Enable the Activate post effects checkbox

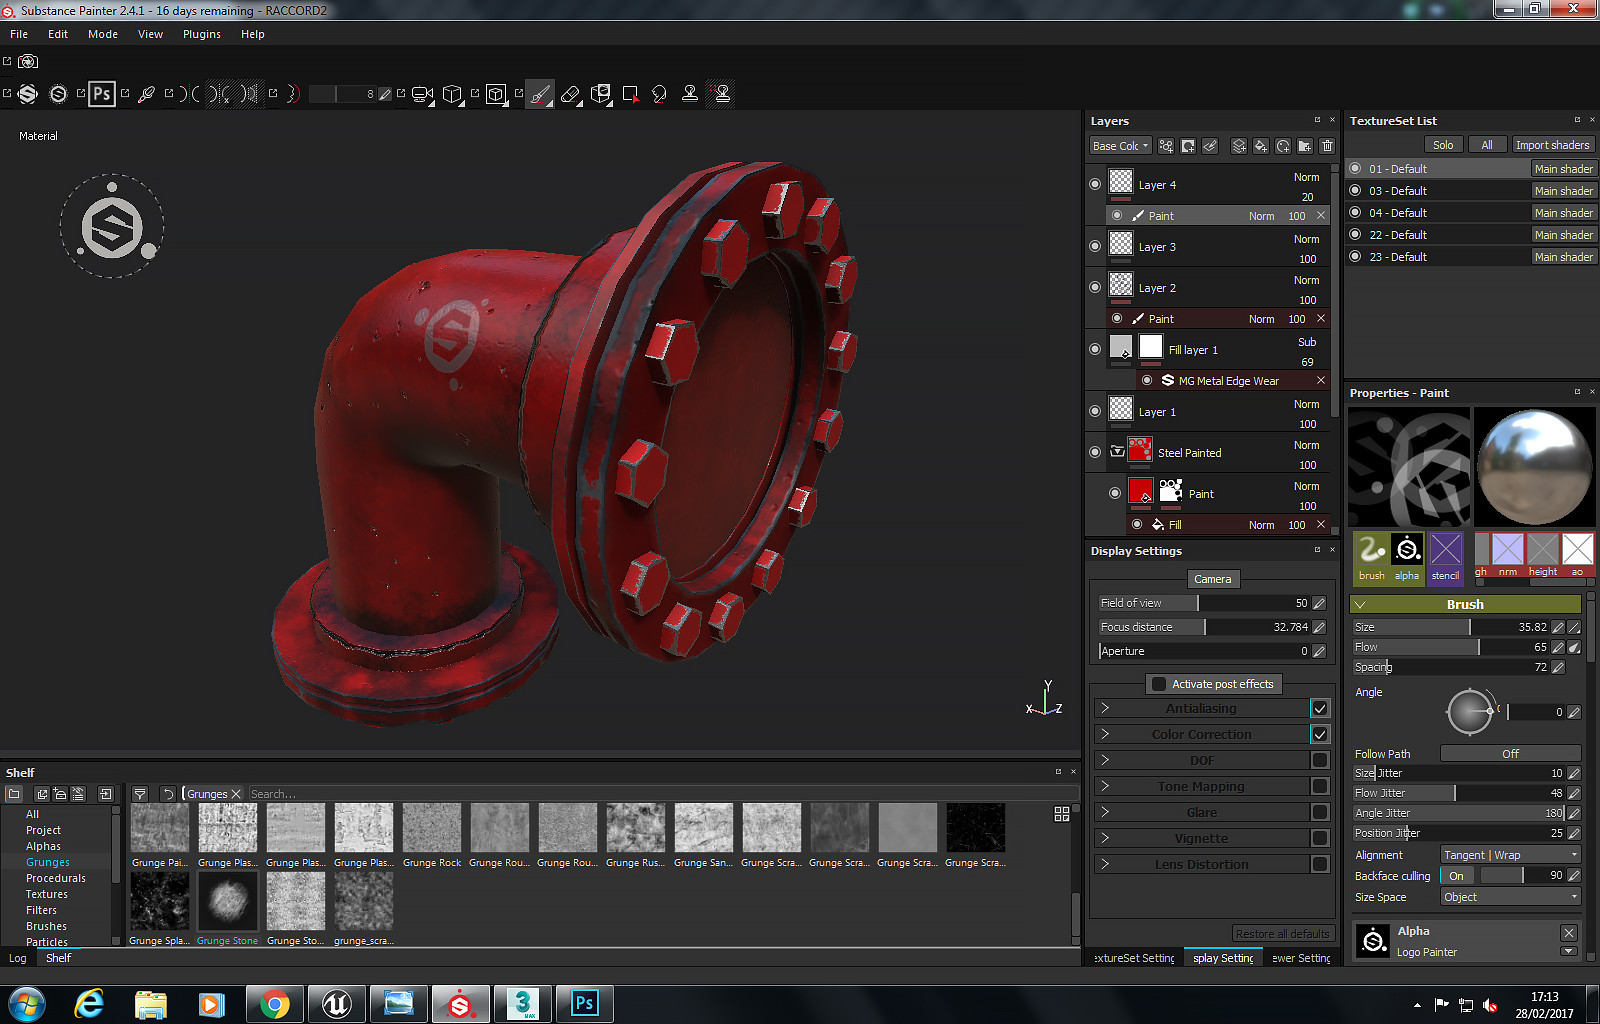(x=1159, y=684)
